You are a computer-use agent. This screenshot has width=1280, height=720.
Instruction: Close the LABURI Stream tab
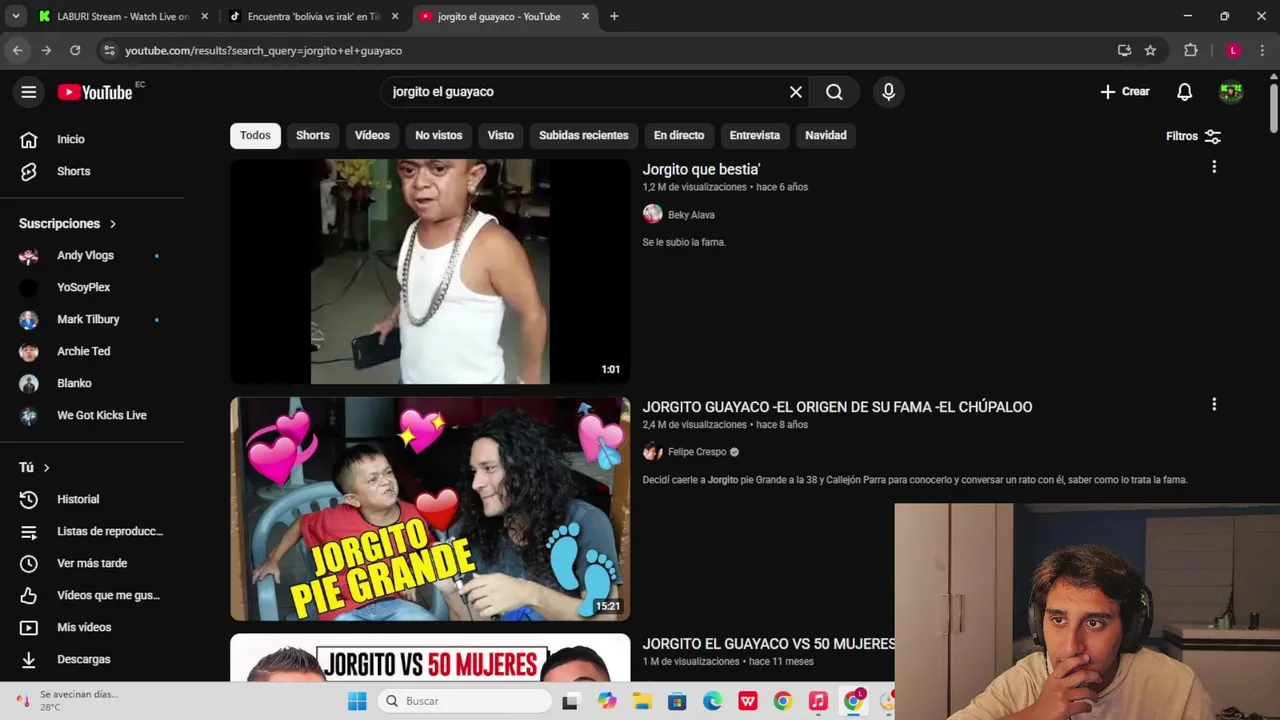point(204,16)
